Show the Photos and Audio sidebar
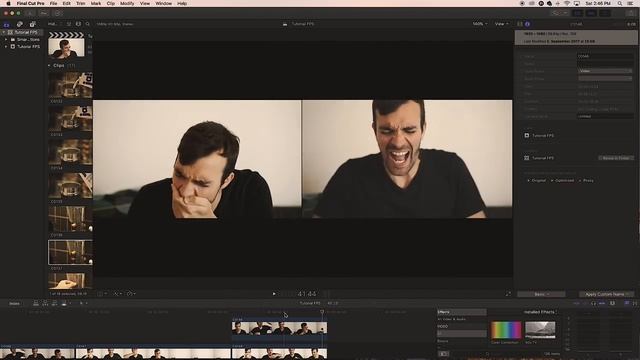The width and height of the screenshot is (640, 360). (x=20, y=24)
